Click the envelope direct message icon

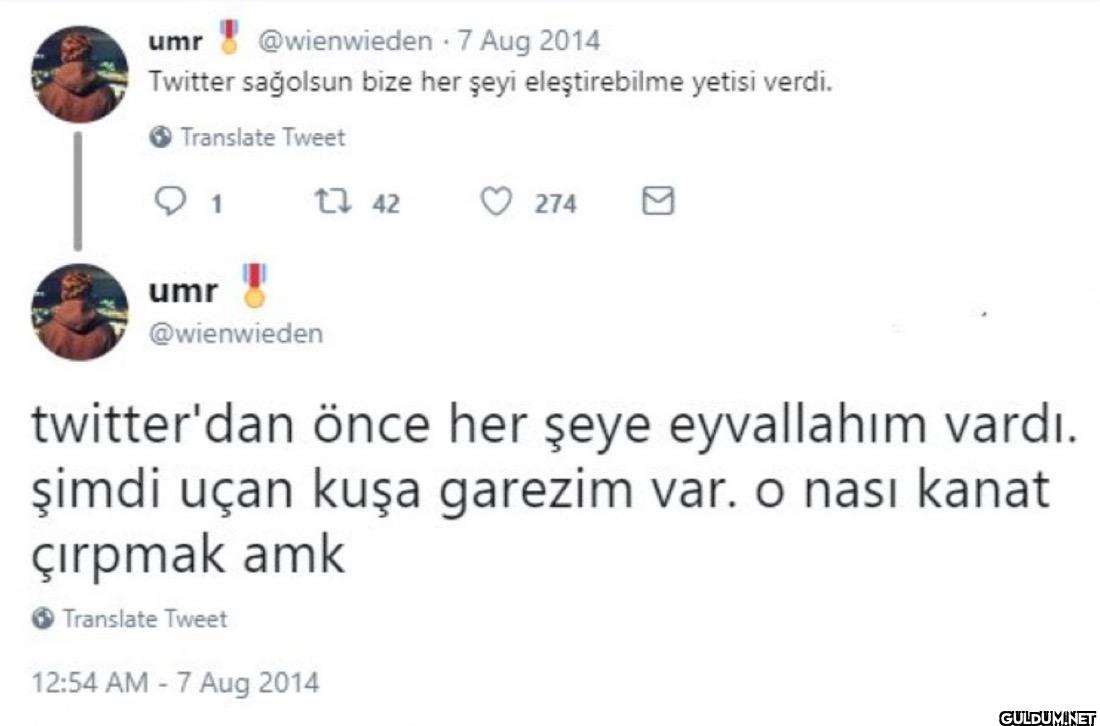(x=657, y=202)
